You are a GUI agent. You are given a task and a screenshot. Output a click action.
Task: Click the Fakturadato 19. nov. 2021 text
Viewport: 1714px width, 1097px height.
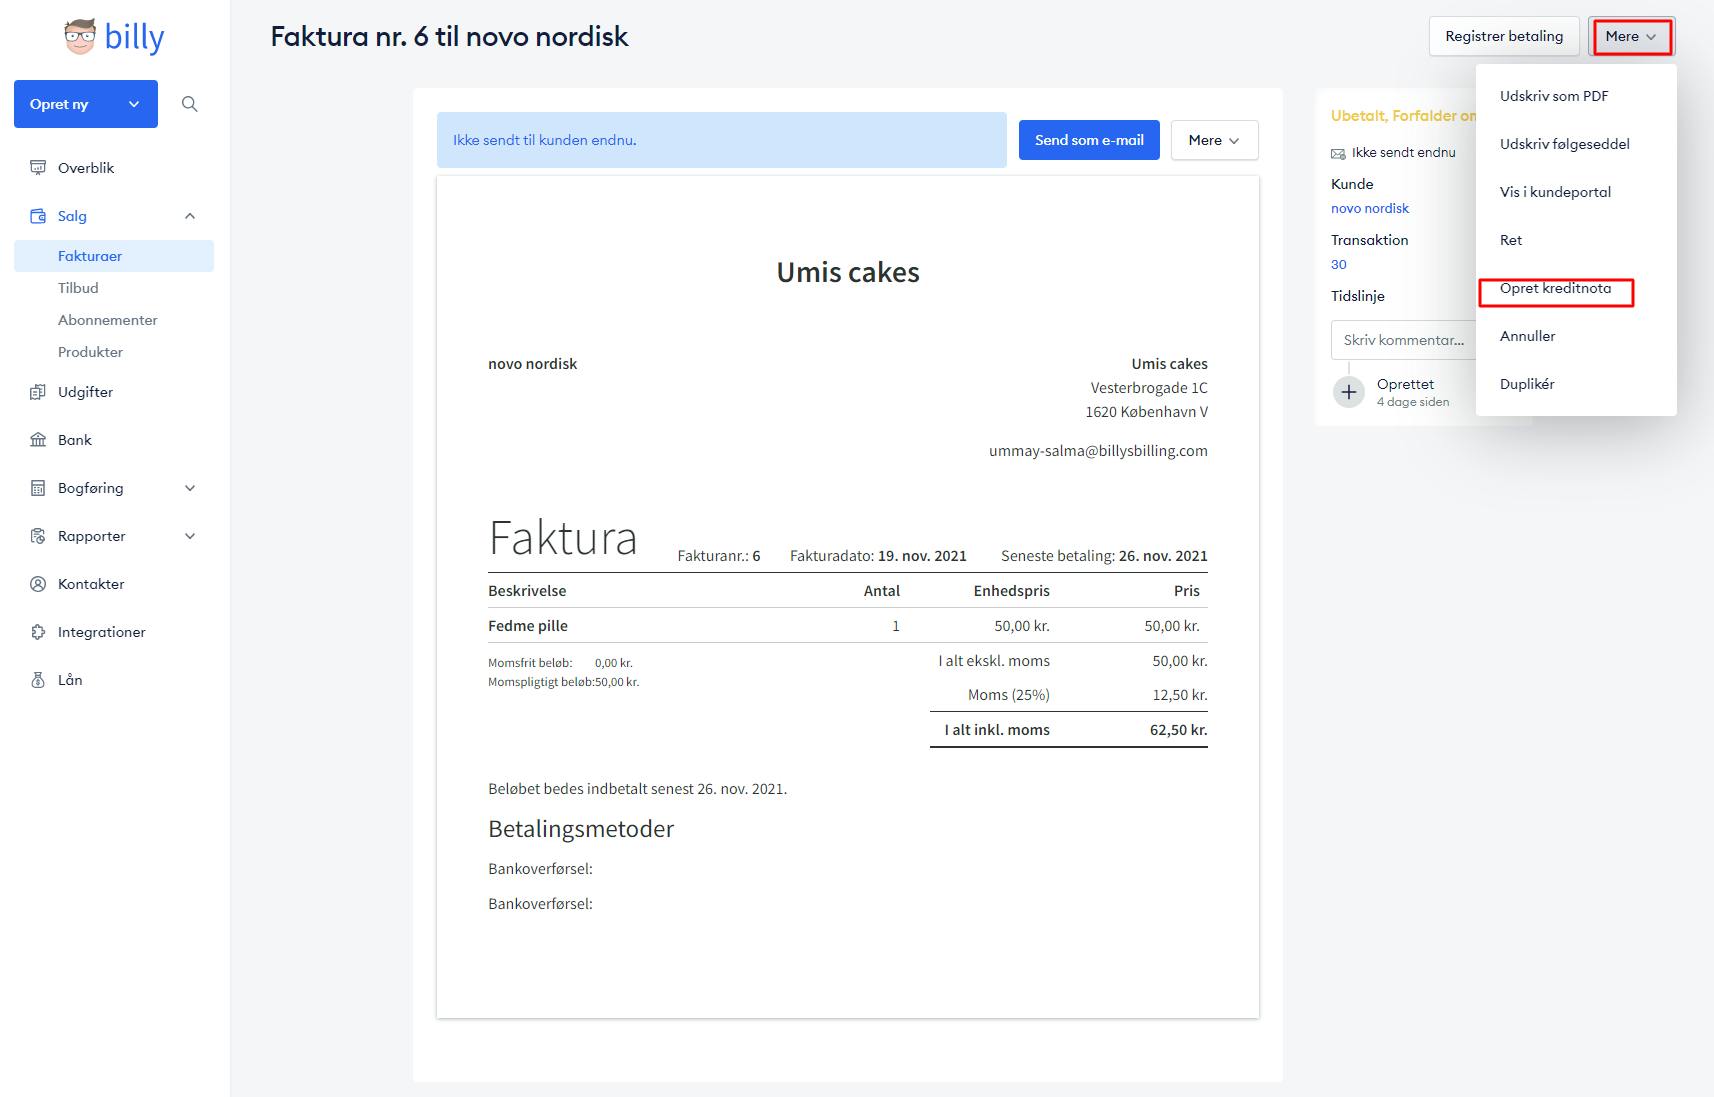tap(878, 556)
